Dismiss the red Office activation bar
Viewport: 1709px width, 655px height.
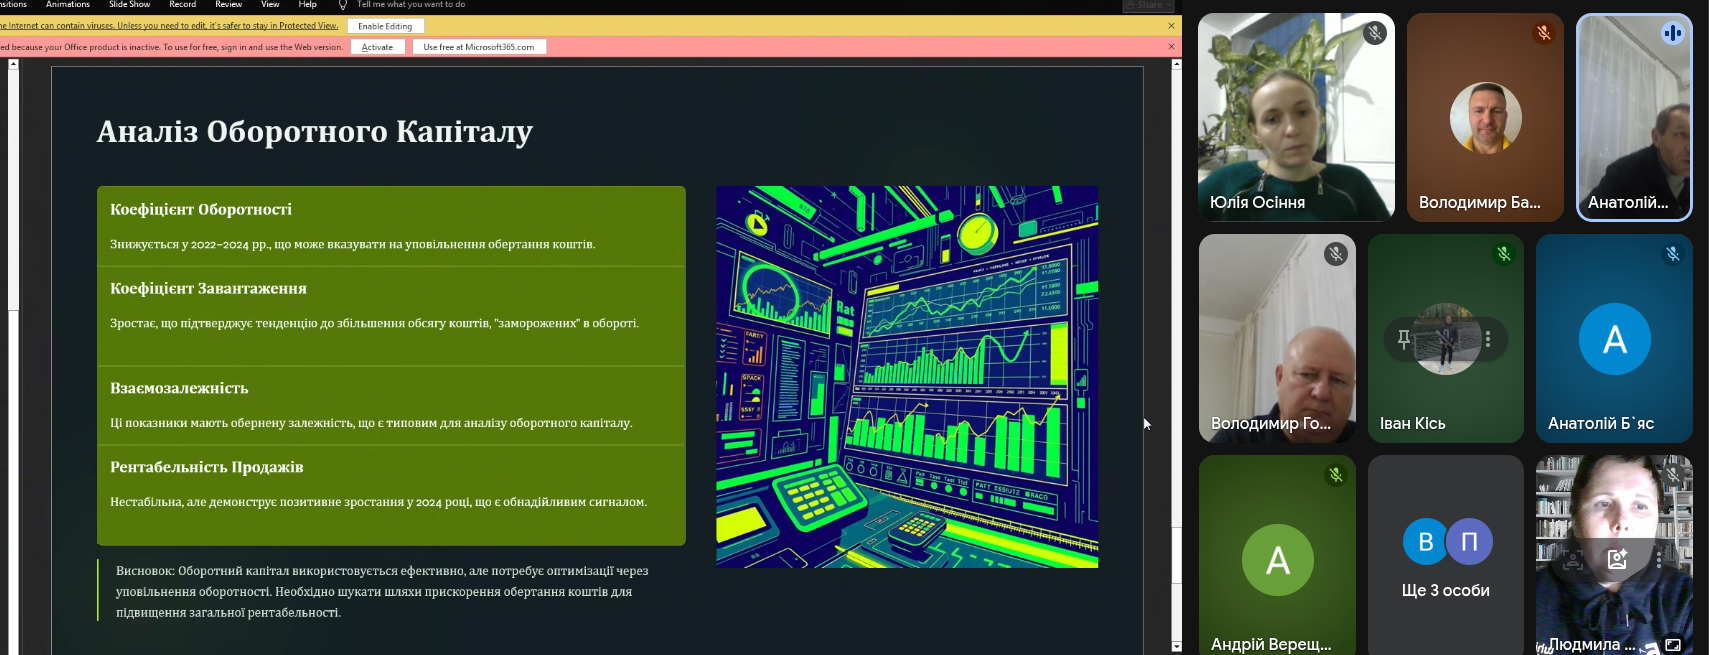(x=1171, y=47)
